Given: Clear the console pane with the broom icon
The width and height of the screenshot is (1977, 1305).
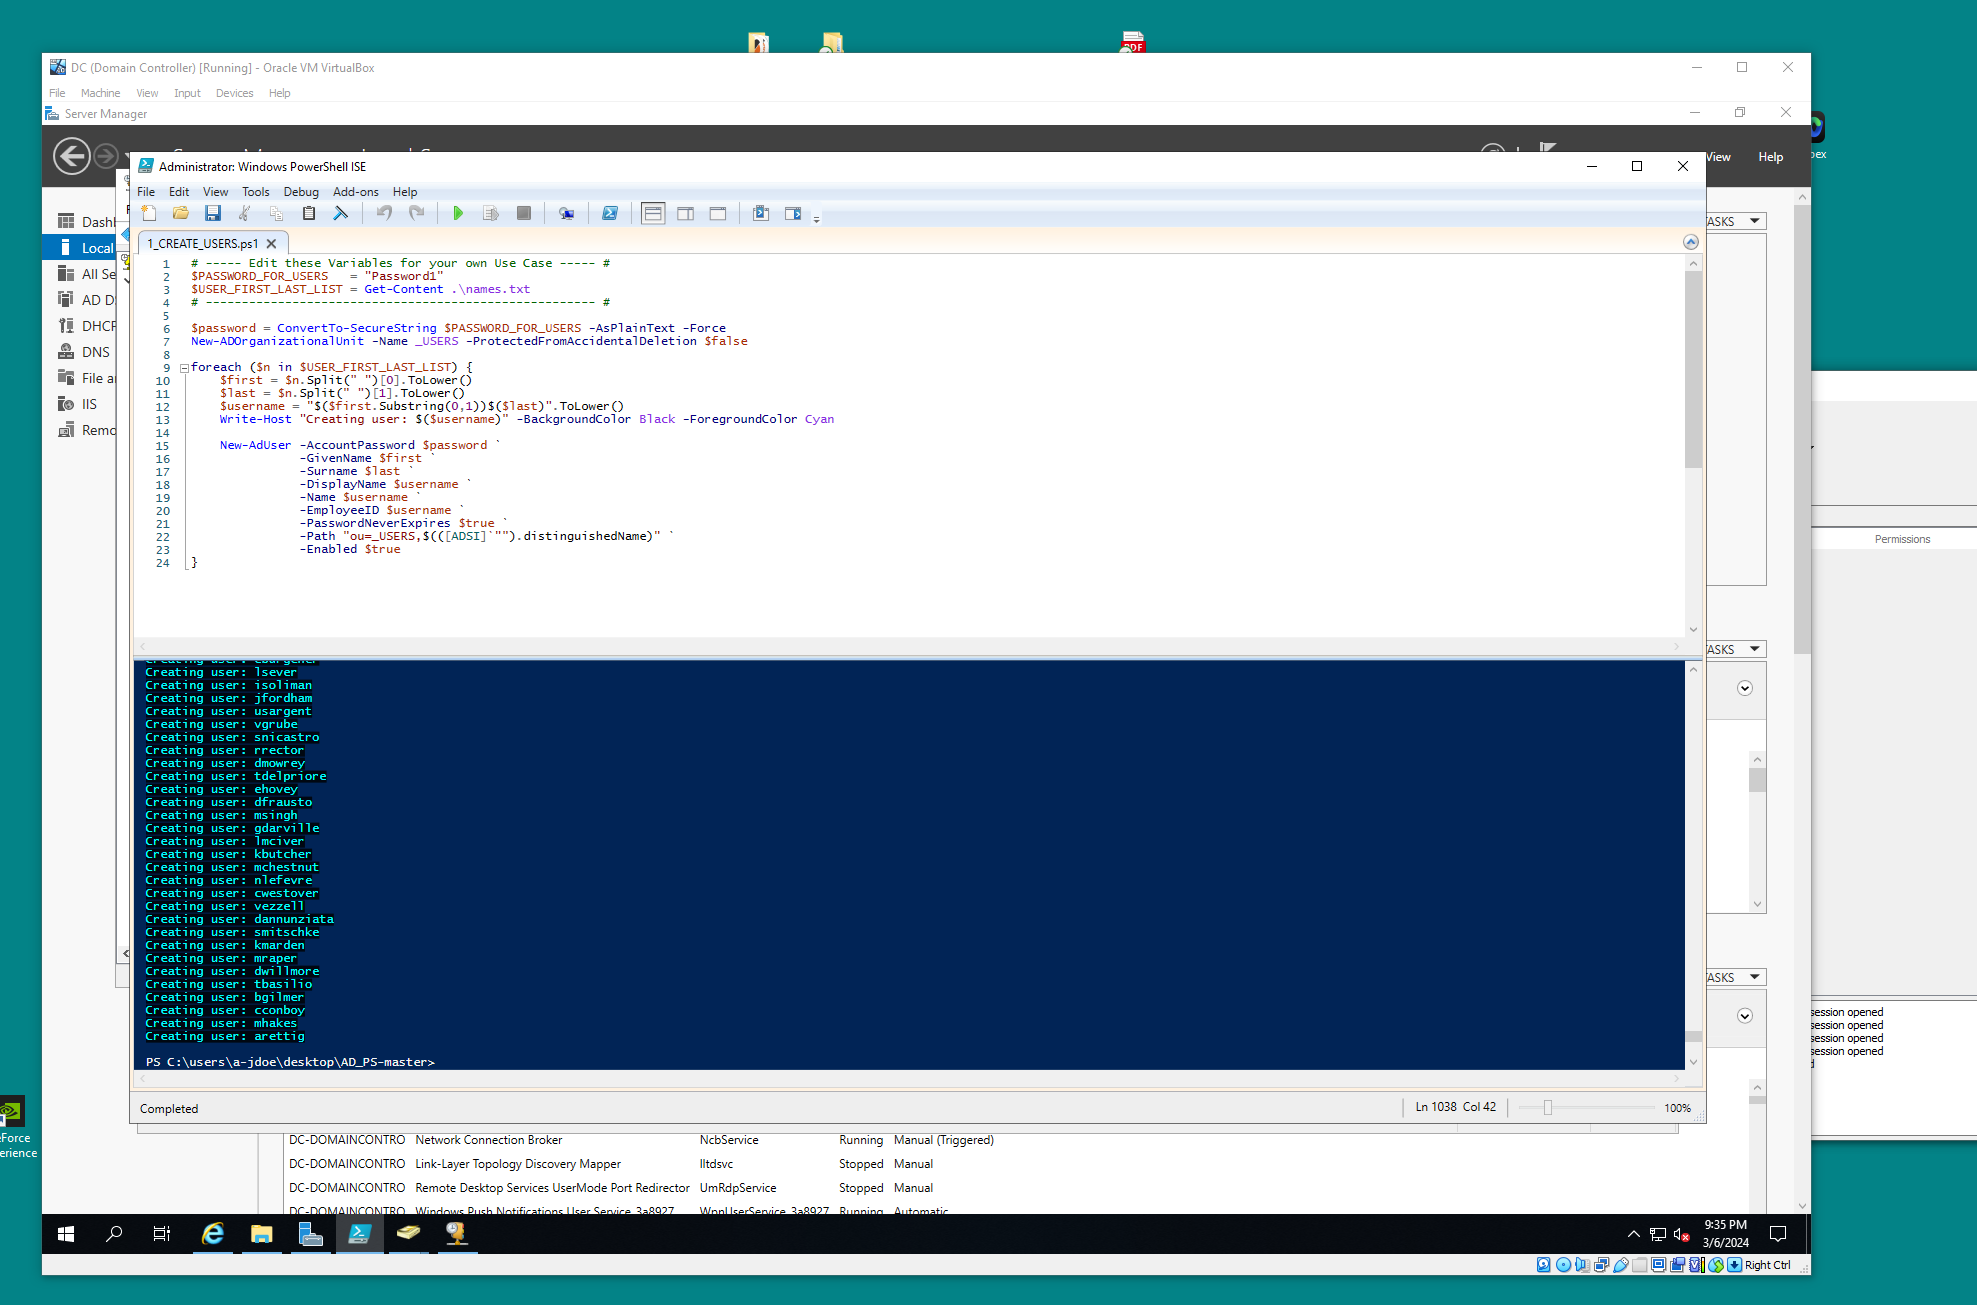Looking at the screenshot, I should [x=341, y=213].
